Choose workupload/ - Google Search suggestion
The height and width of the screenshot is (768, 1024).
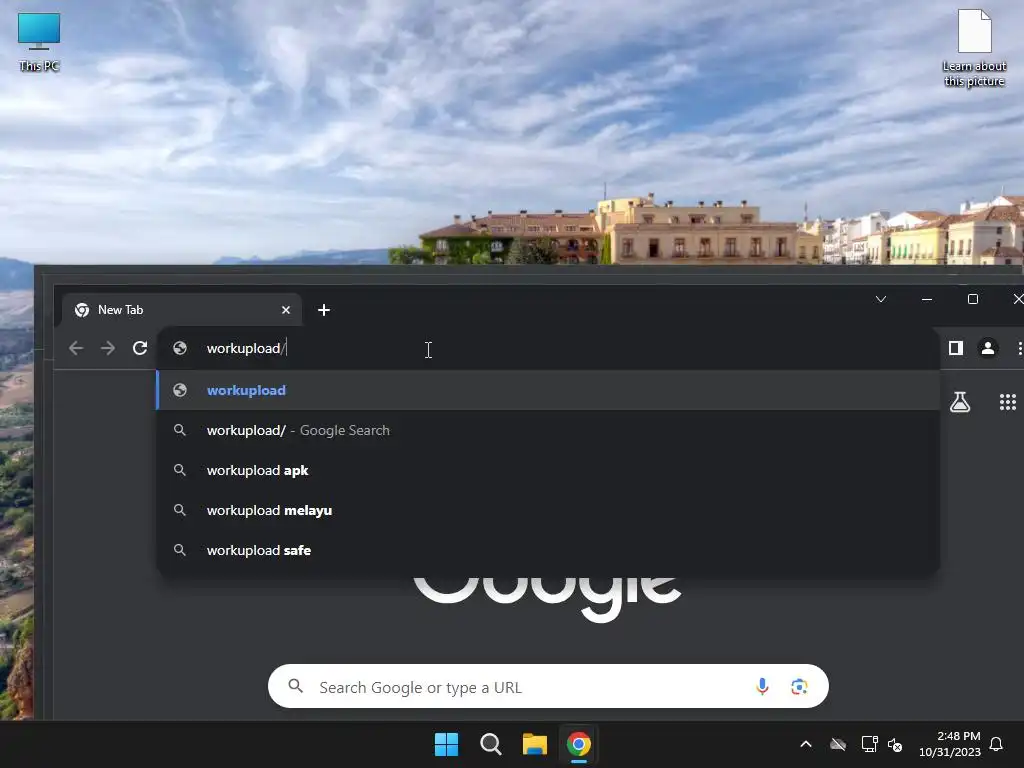(547, 430)
